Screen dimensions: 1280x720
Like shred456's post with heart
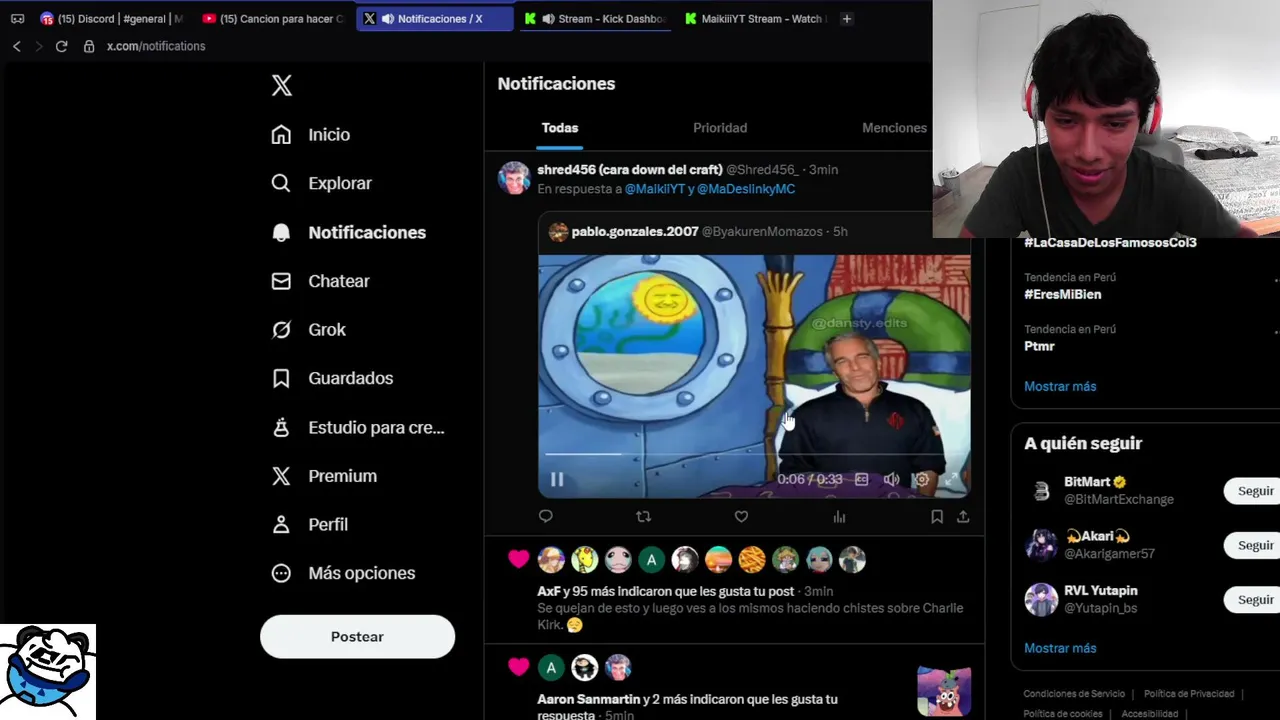pyautogui.click(x=741, y=517)
